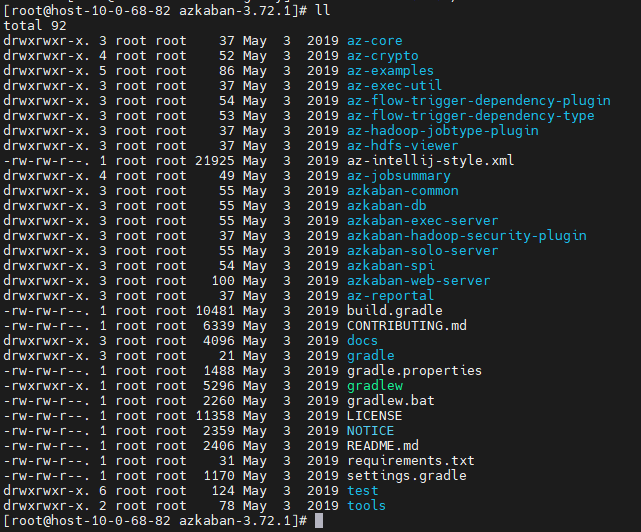Viewport: 641px width, 532px height.
Task: Click the LICENSE file name
Action: (374, 416)
